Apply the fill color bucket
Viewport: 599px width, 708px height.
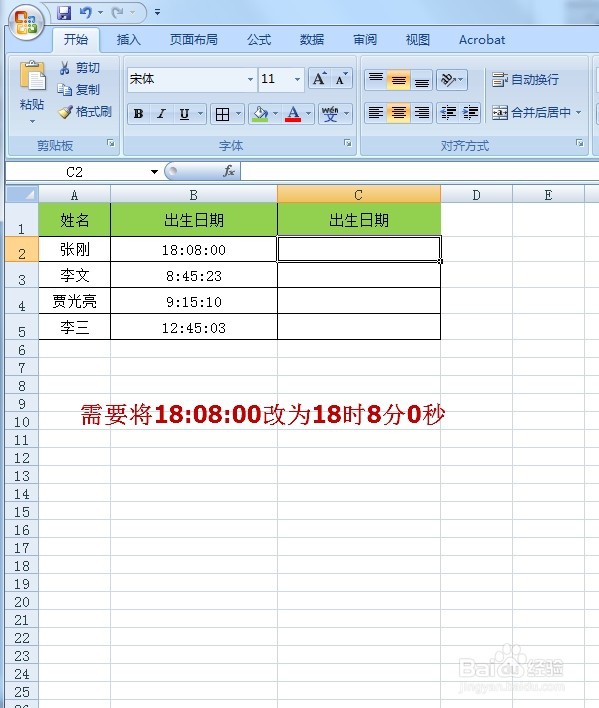[260, 114]
